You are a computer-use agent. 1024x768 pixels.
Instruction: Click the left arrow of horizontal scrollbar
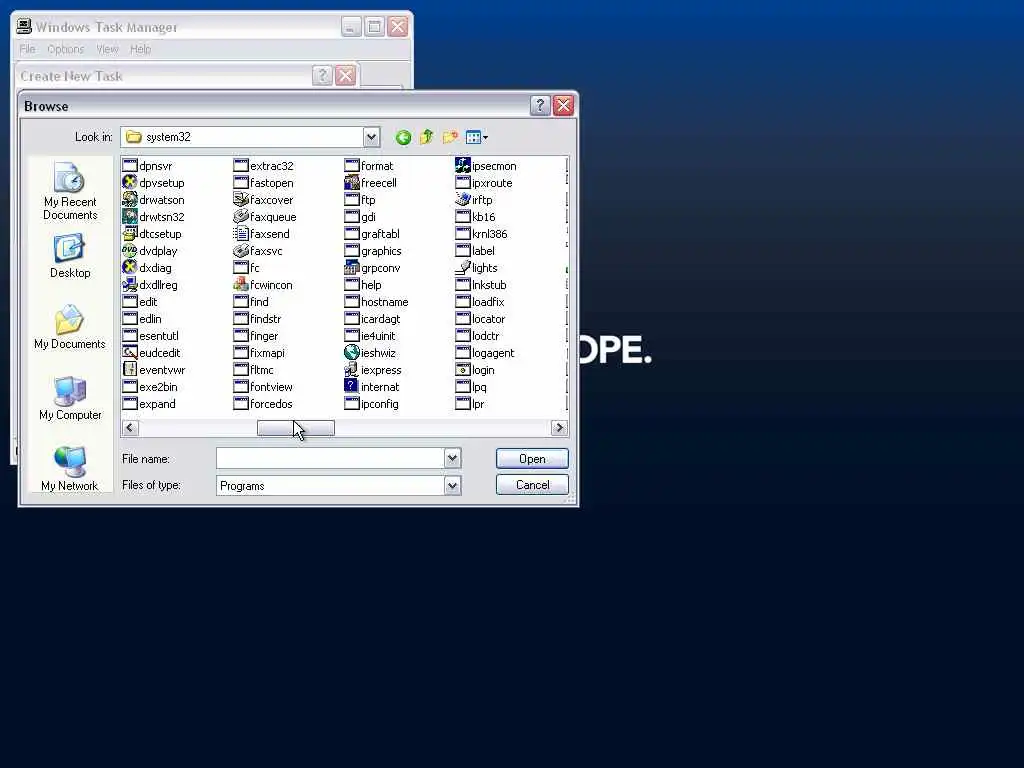tap(130, 428)
